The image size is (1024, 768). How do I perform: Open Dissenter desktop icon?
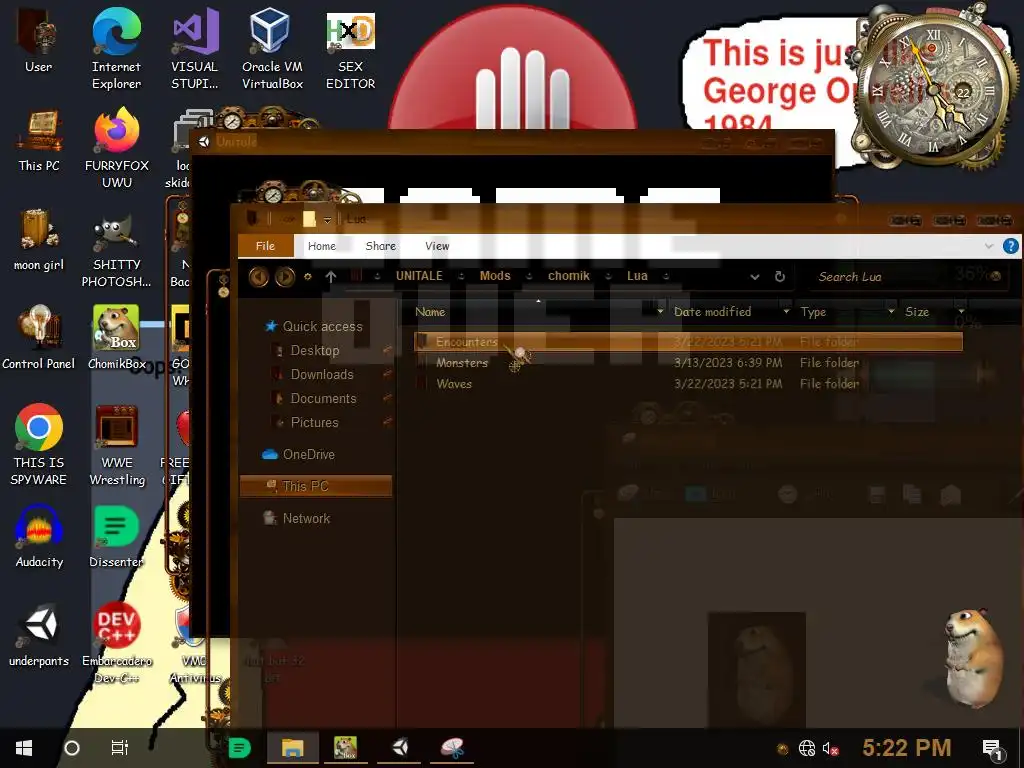(x=116, y=537)
